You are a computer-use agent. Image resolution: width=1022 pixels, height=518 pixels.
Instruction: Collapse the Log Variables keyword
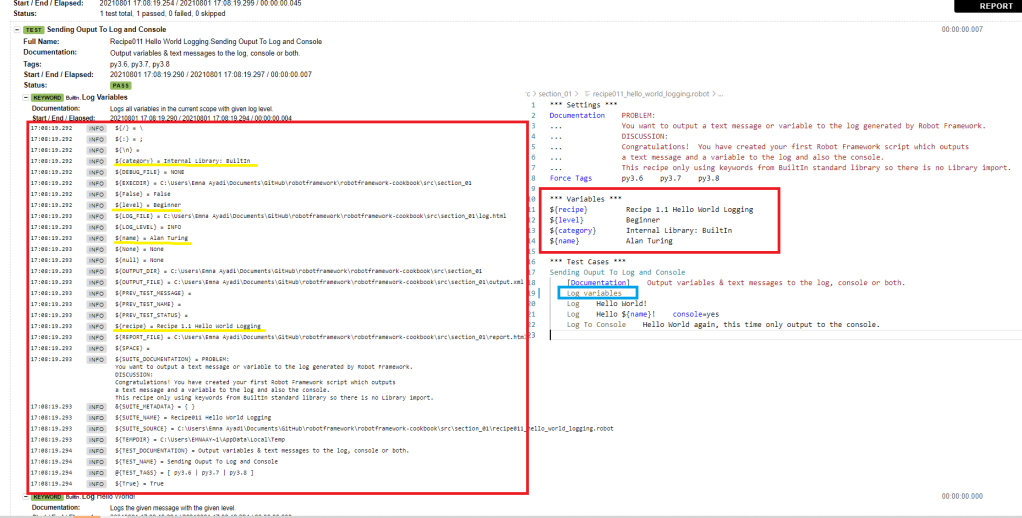26,98
